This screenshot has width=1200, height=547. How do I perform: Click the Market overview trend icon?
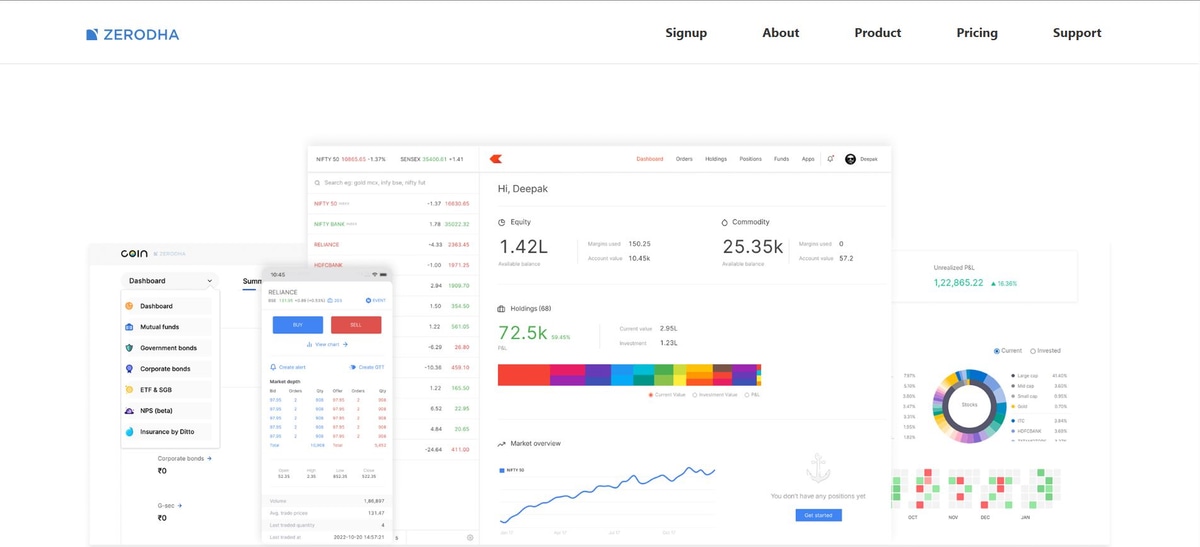[x=502, y=443]
